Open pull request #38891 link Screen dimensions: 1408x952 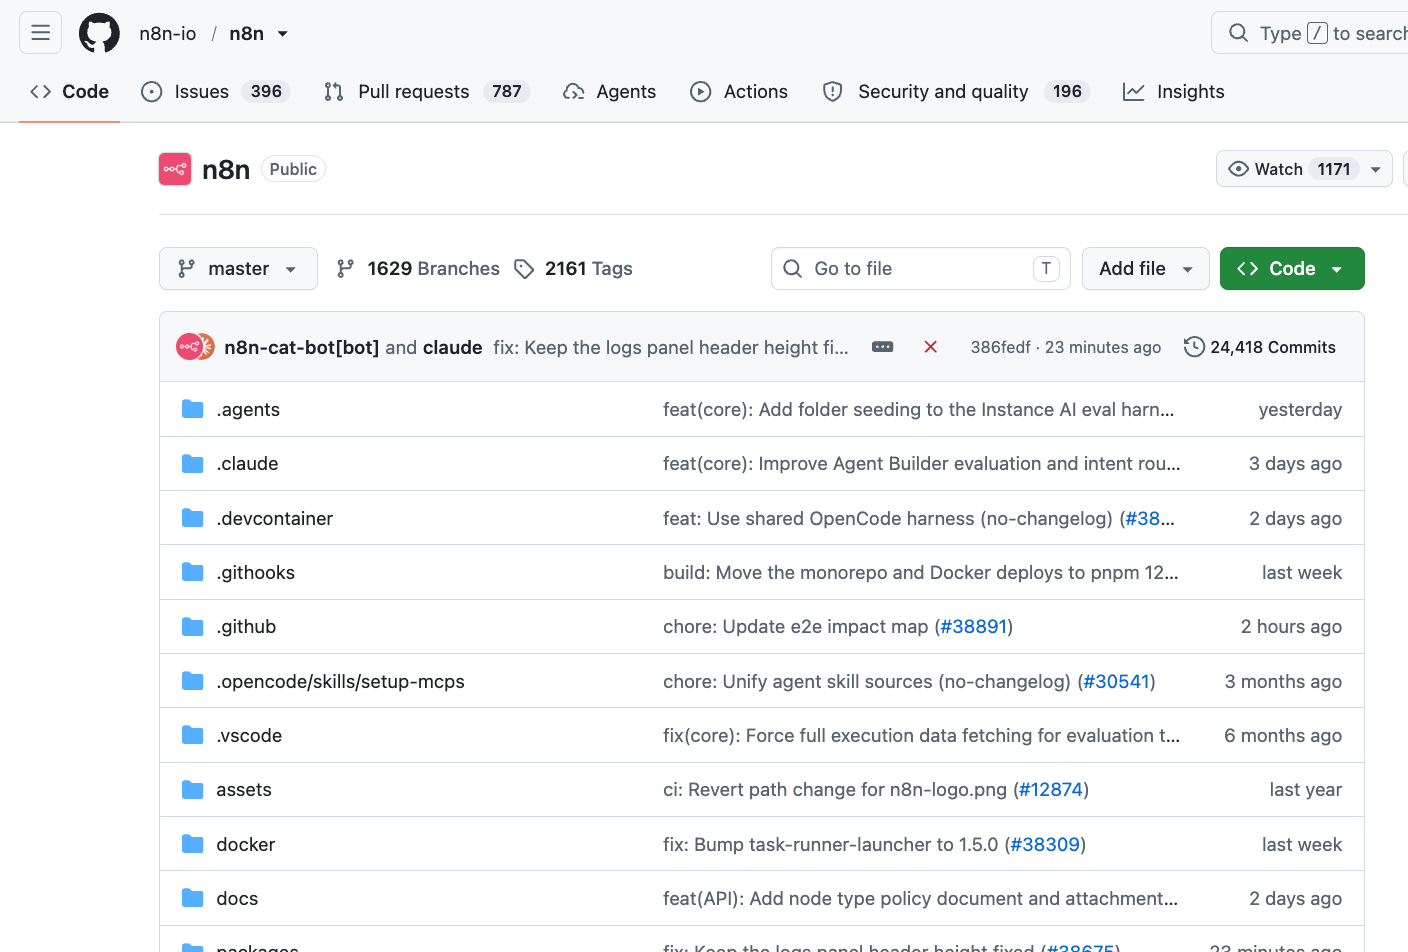(974, 627)
